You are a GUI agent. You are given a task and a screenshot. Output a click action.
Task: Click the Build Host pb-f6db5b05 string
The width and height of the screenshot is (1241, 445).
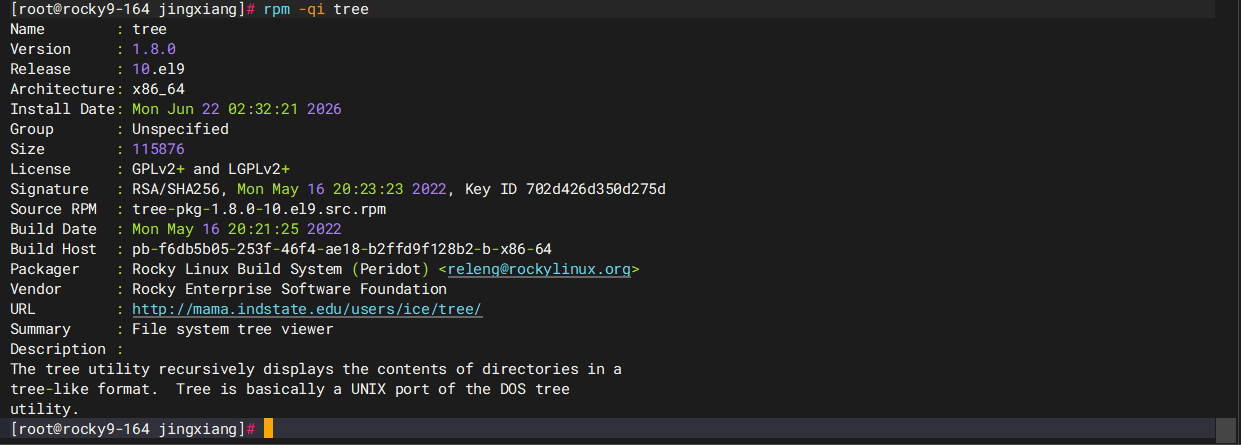[x=341, y=249]
